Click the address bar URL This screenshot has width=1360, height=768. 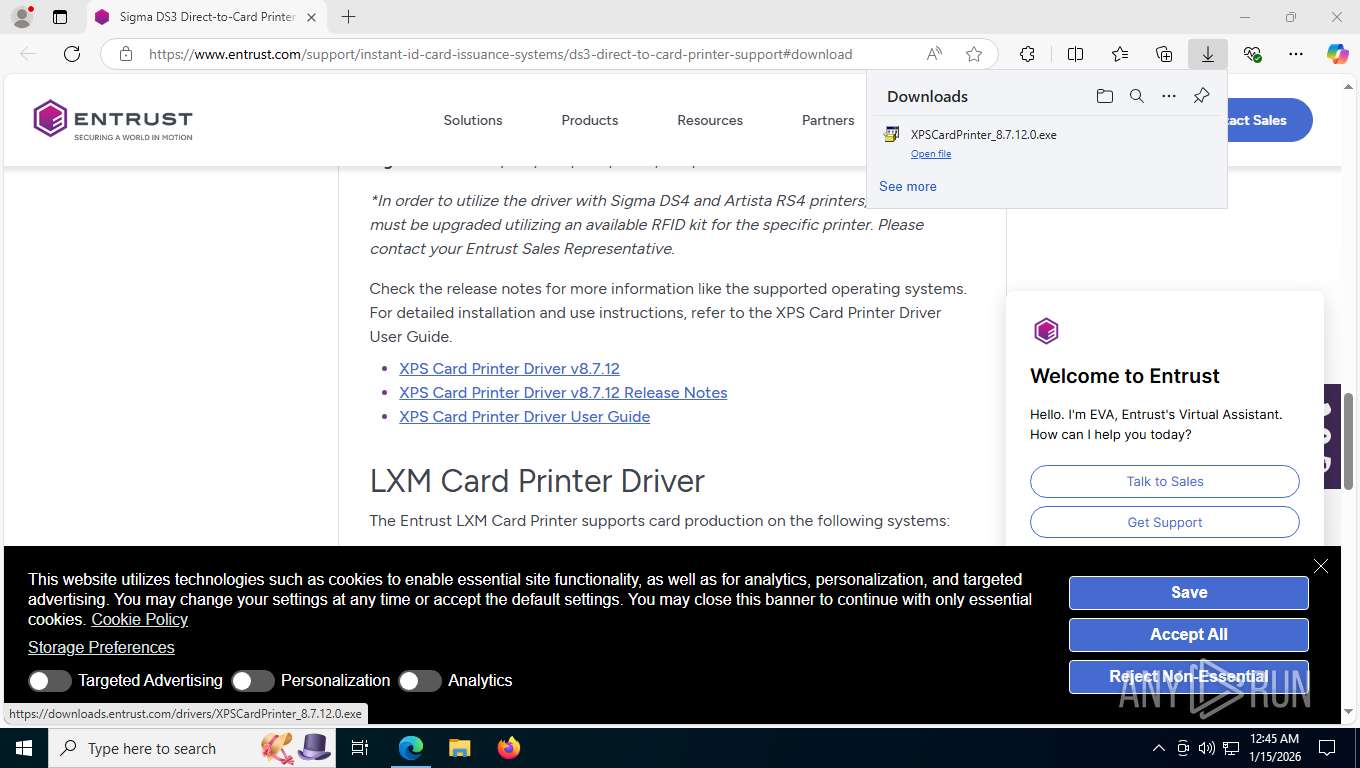[500, 54]
